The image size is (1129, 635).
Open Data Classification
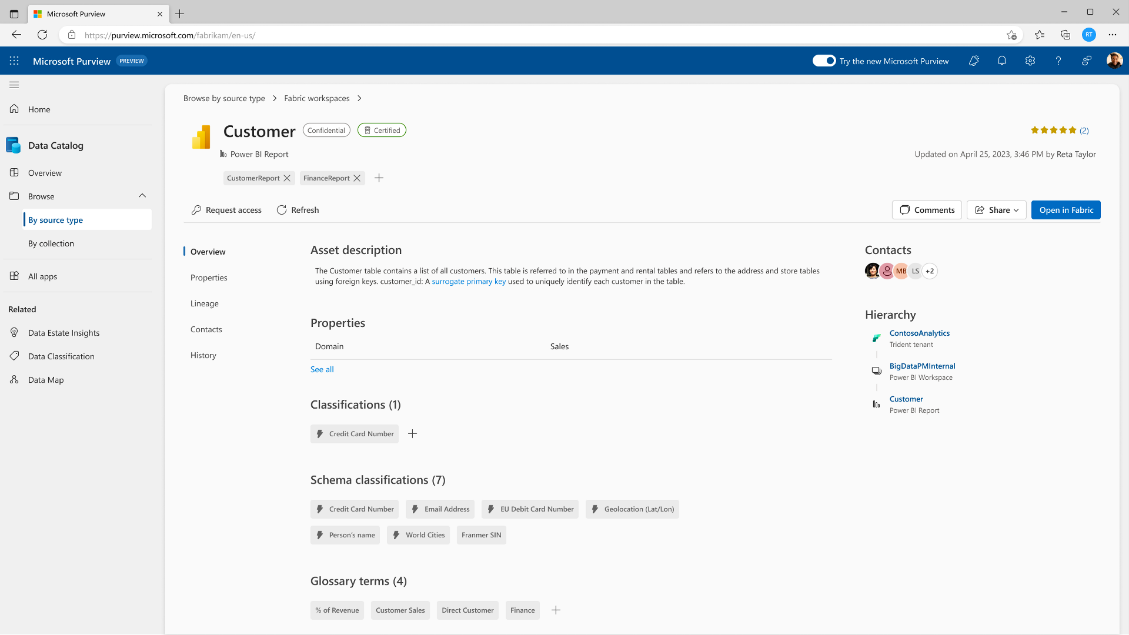tap(61, 356)
